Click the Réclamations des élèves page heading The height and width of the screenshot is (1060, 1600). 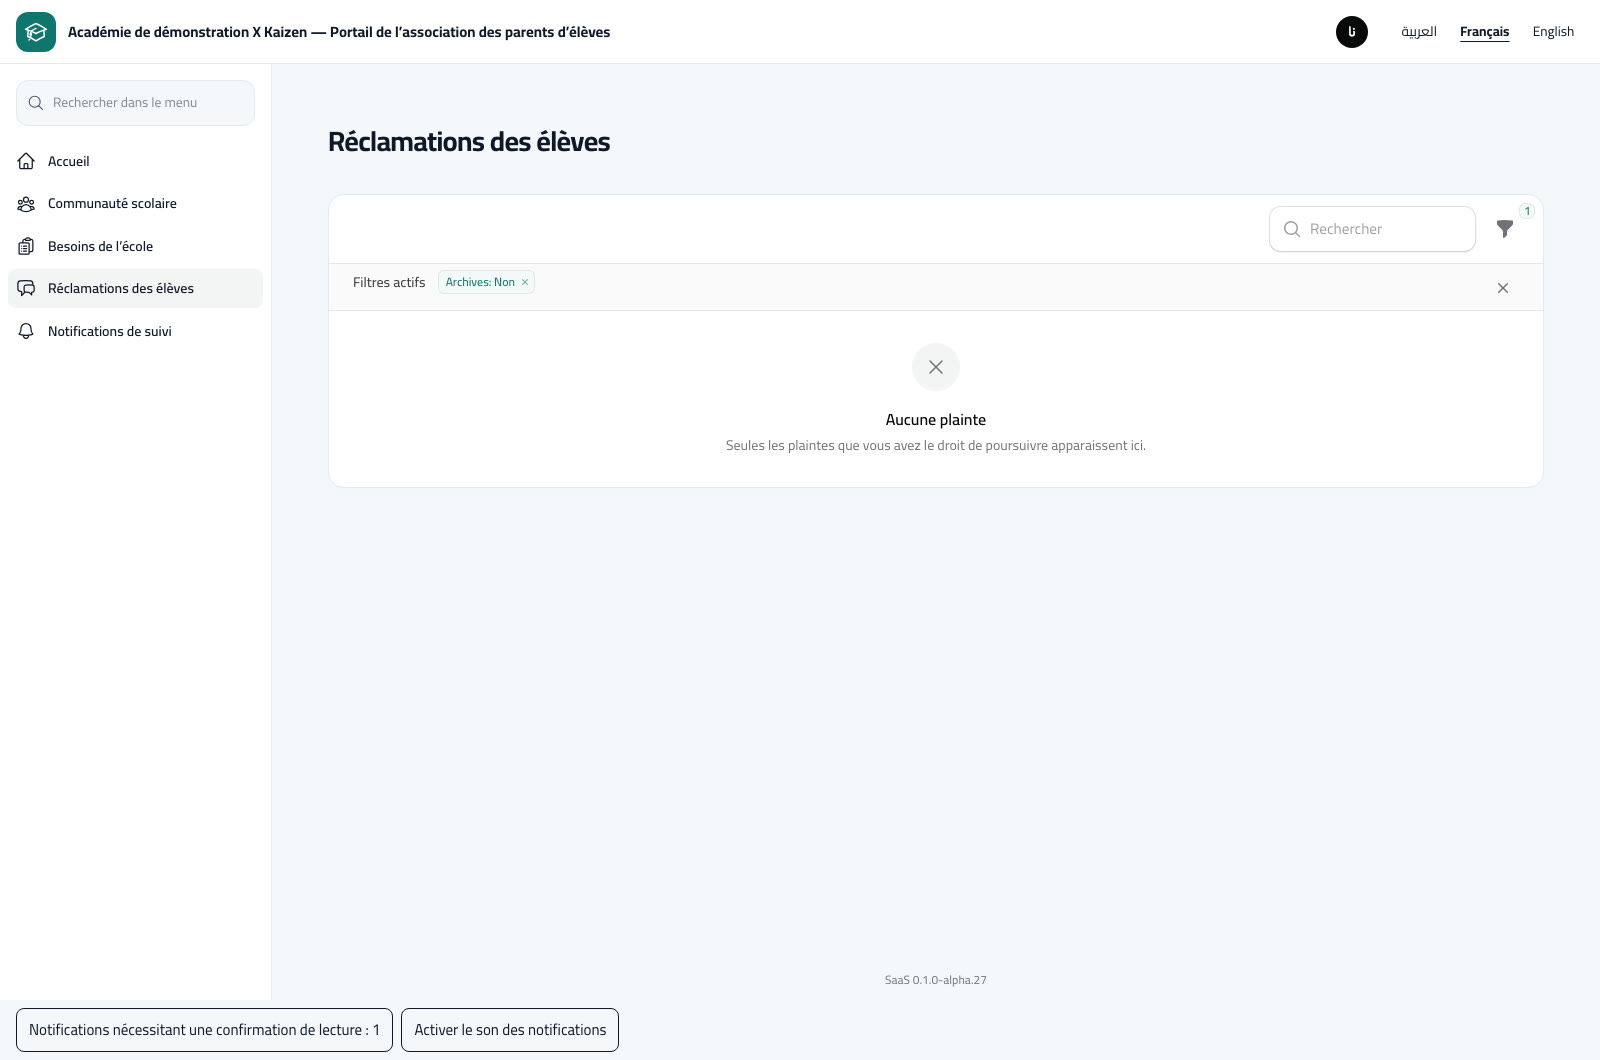(469, 142)
